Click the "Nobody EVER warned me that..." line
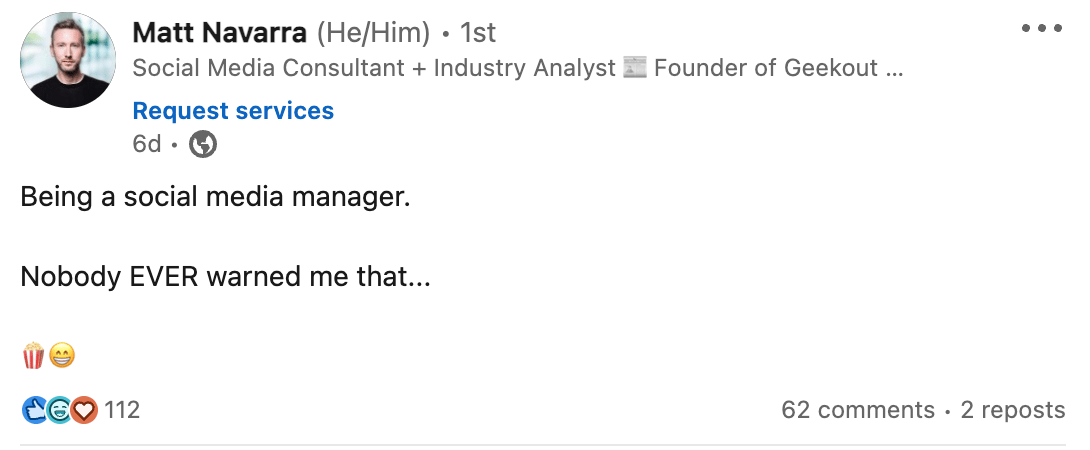This screenshot has height=450, width=1090. click(x=225, y=276)
